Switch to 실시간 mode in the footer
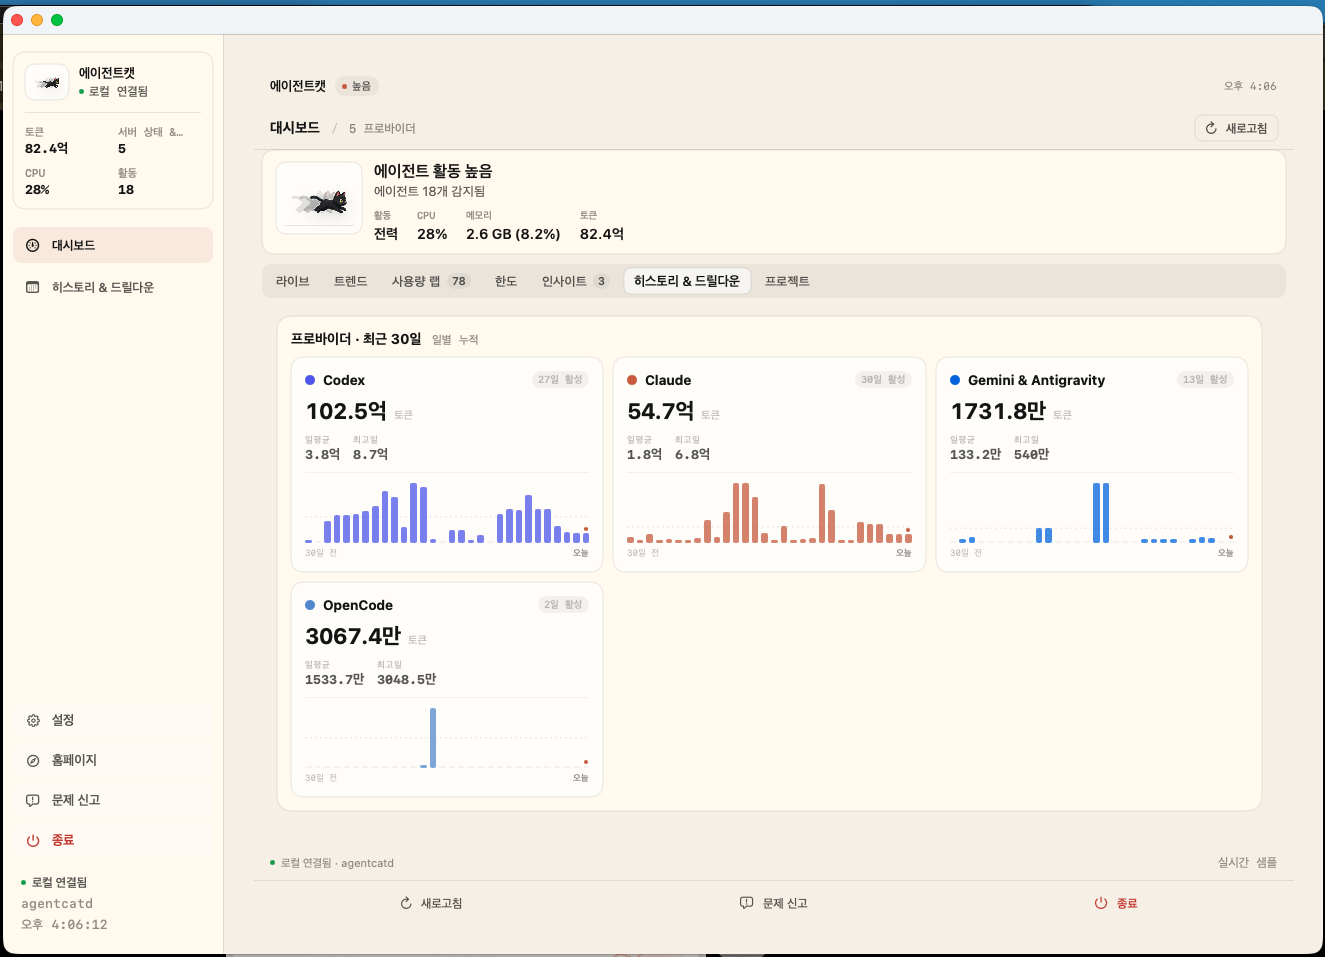 [x=1233, y=862]
